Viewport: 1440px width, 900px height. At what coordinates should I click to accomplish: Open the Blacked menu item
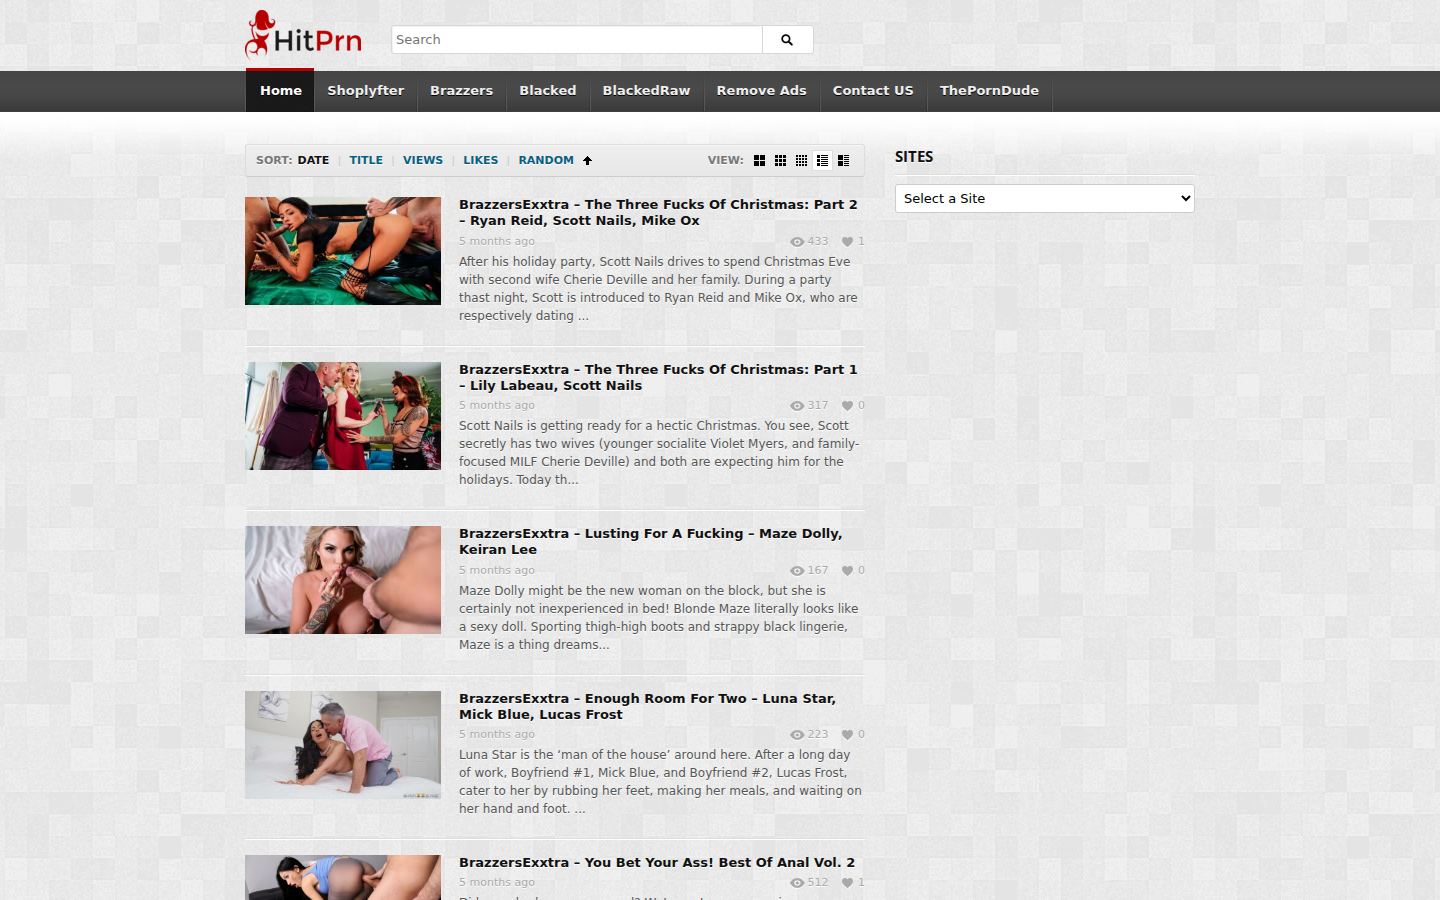[x=547, y=90]
